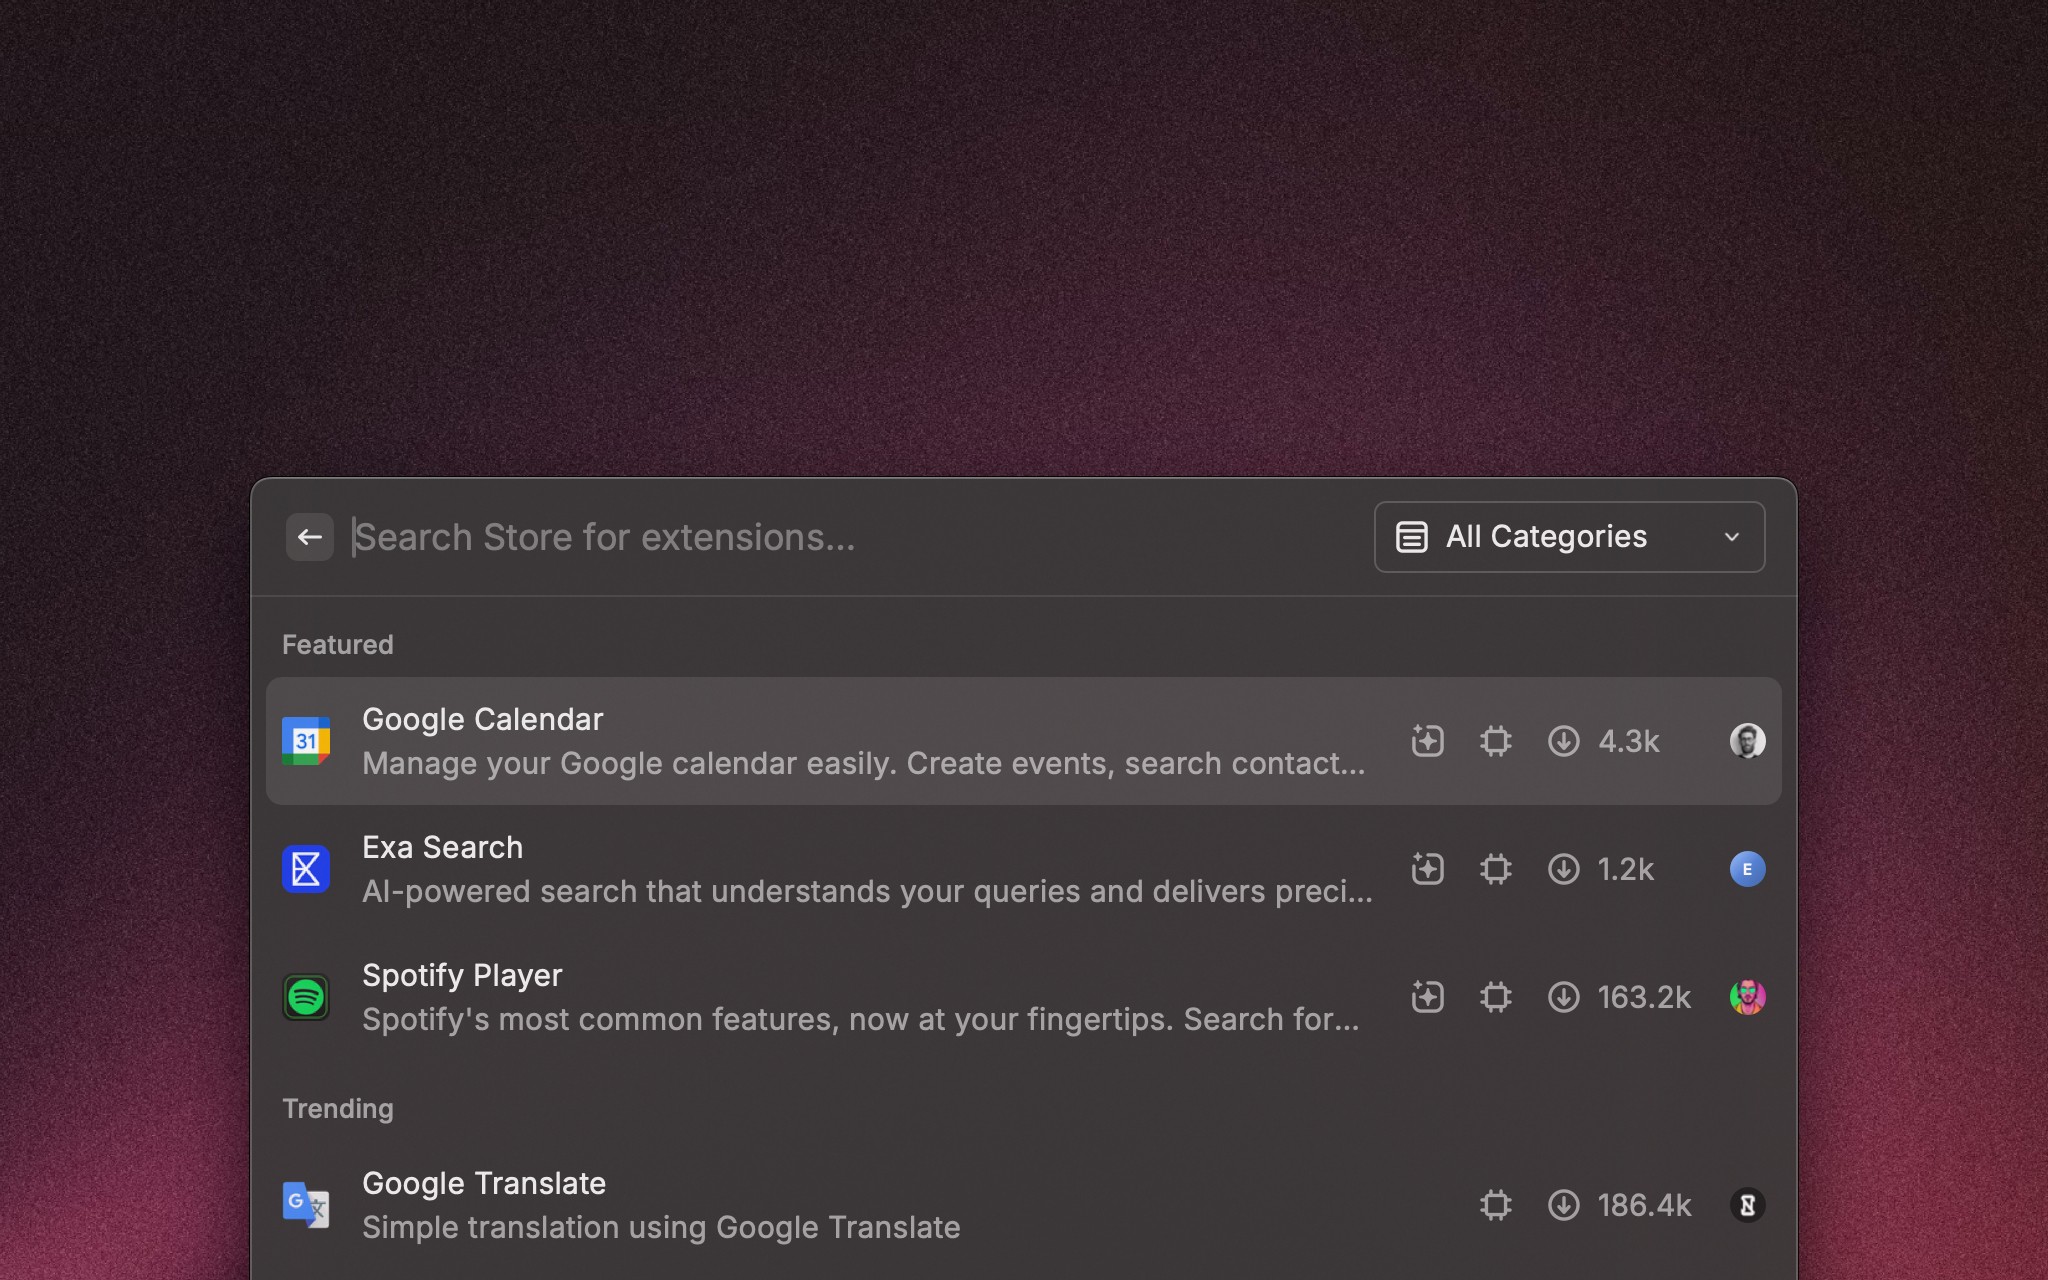
Task: Click the download icon beside 4.3k
Action: point(1563,741)
